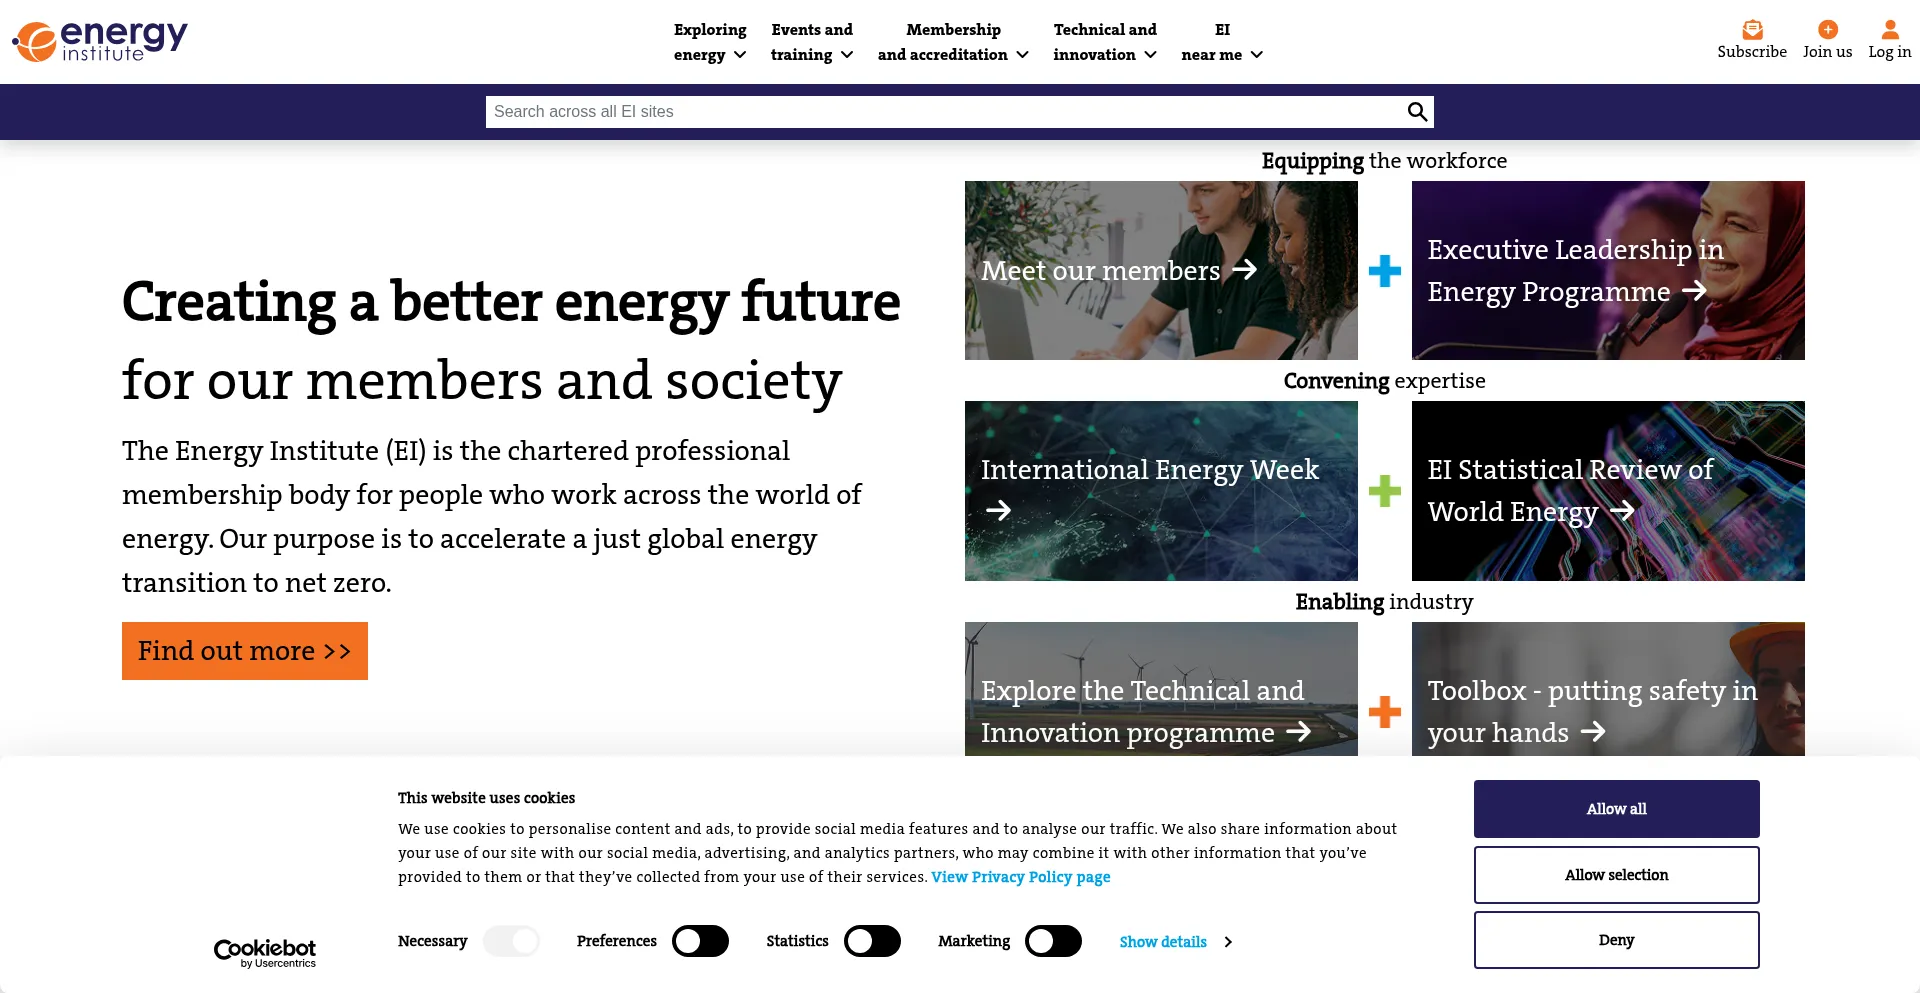The width and height of the screenshot is (1920, 993).
Task: Open the View Privacy Policy page link
Action: click(1020, 877)
